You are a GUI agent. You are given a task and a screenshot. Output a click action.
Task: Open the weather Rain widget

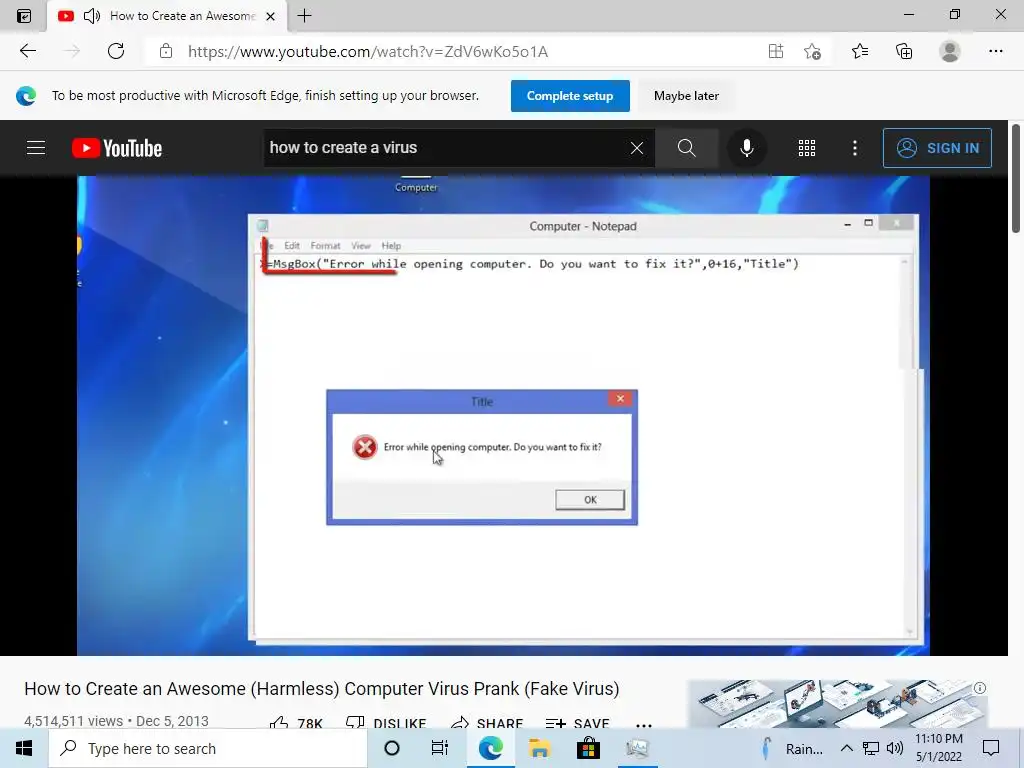pyautogui.click(x=792, y=748)
